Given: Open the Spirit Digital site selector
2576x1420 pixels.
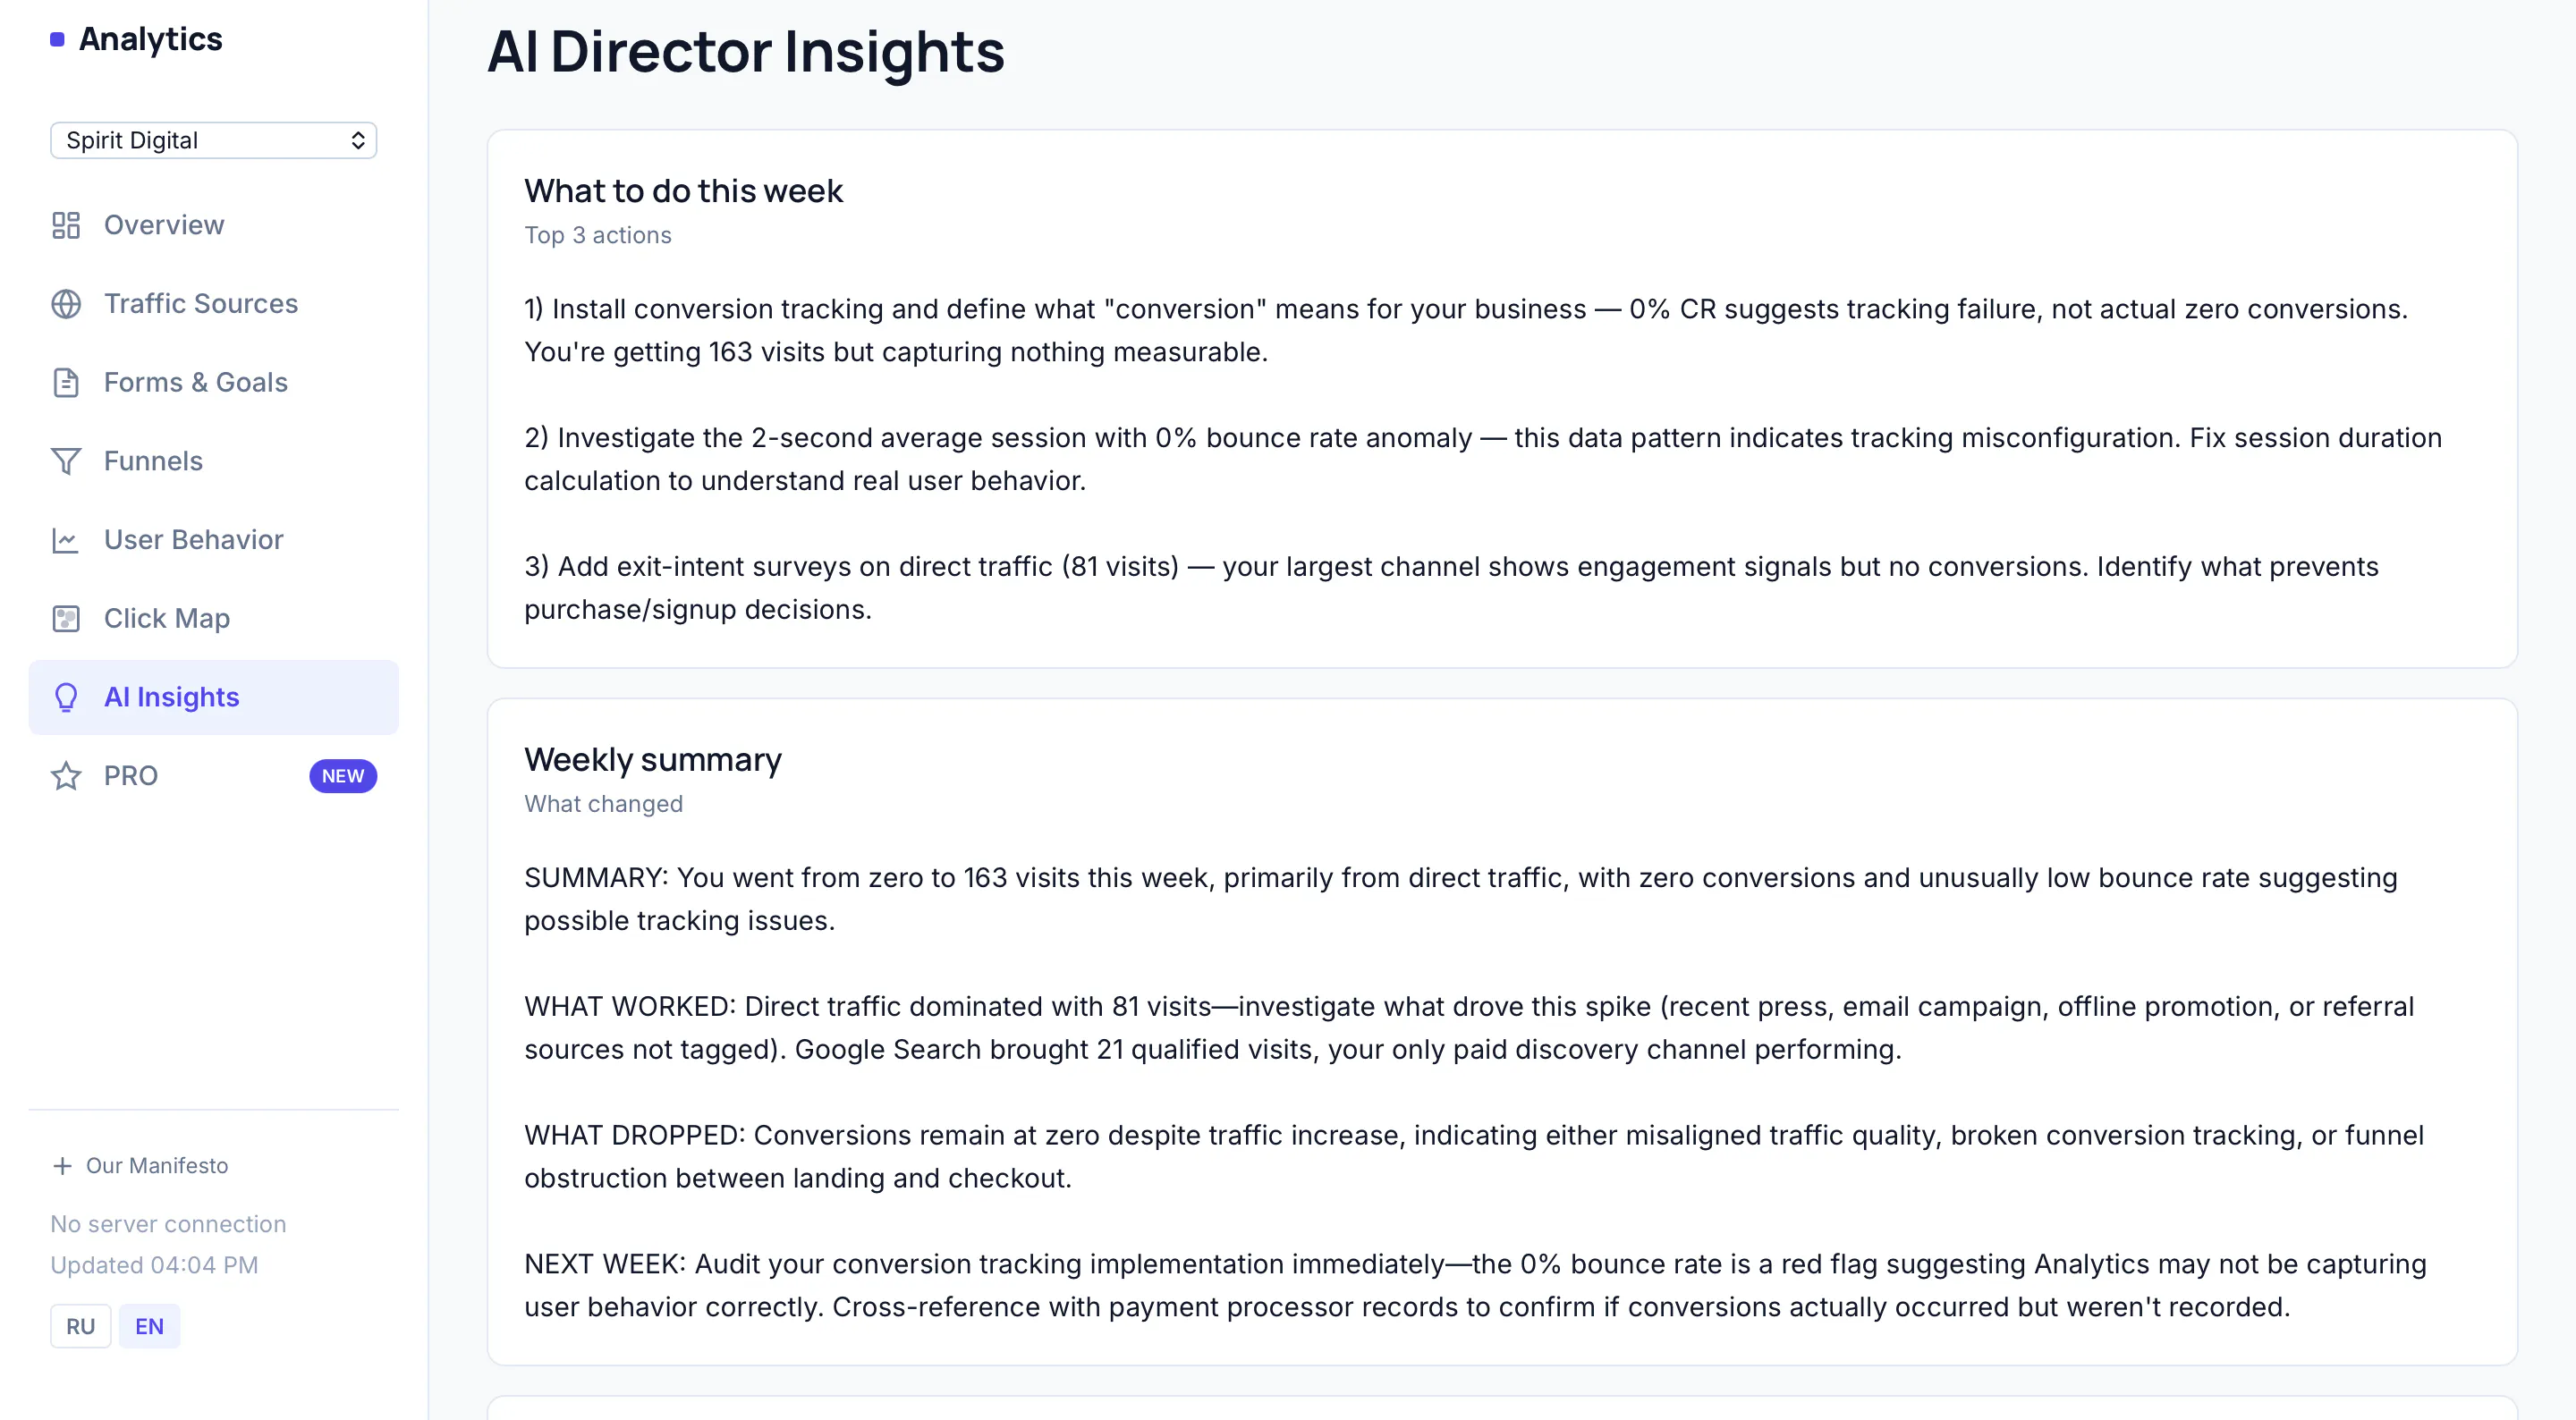Looking at the screenshot, I should coord(213,140).
